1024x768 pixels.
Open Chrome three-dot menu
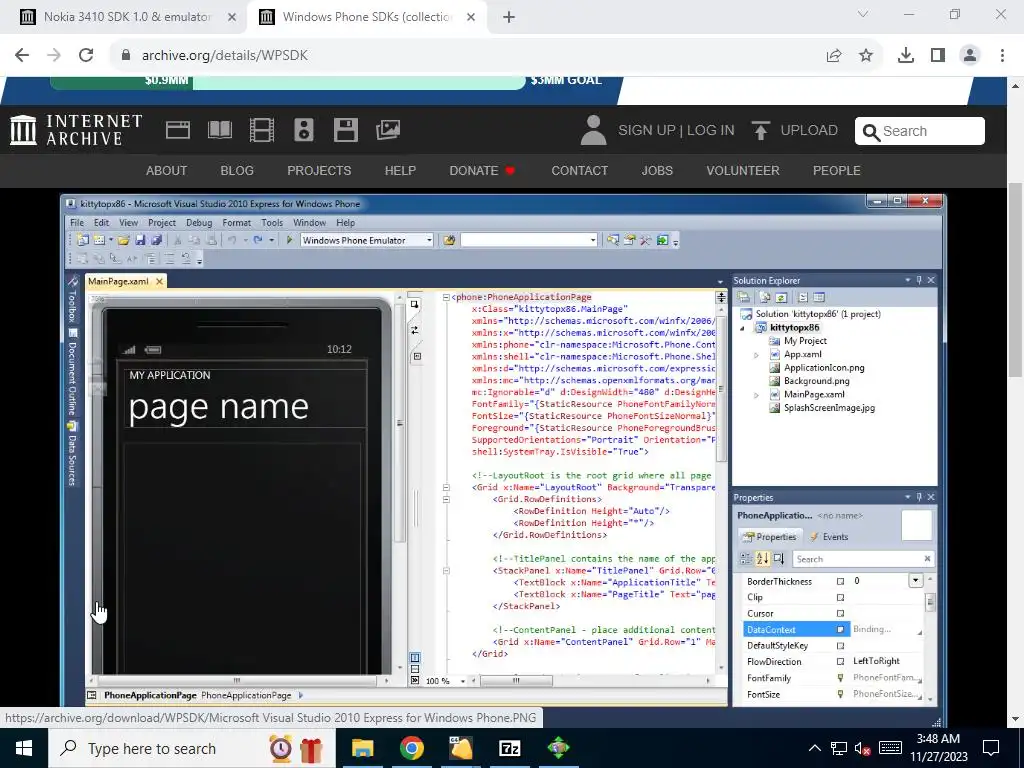click(1002, 56)
